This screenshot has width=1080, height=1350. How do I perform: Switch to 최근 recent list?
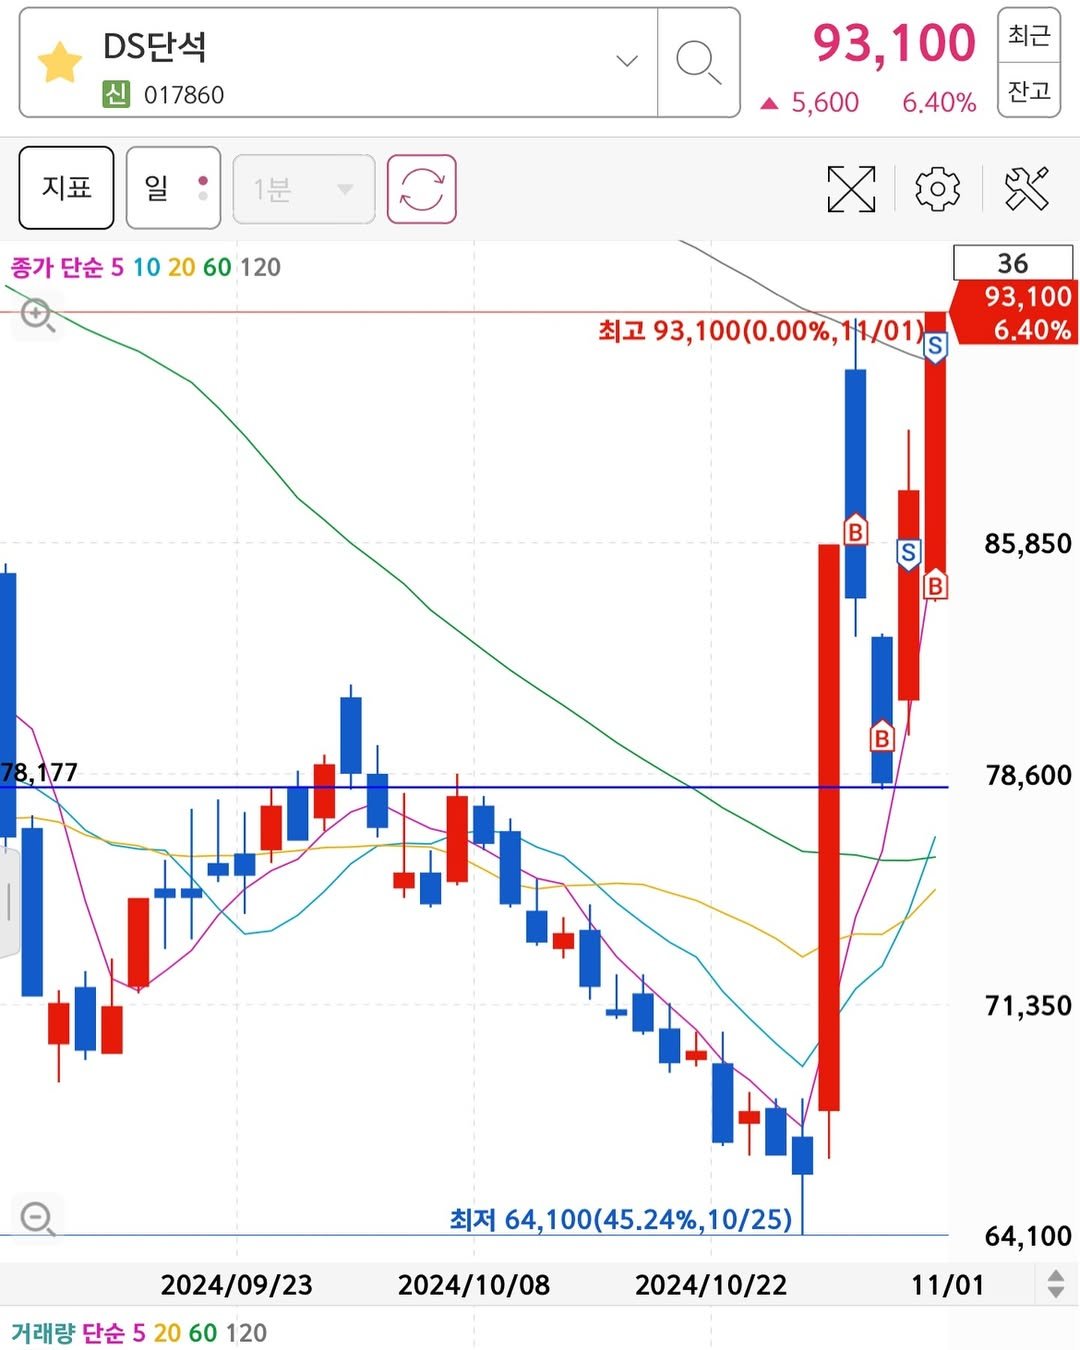[x=1028, y=36]
